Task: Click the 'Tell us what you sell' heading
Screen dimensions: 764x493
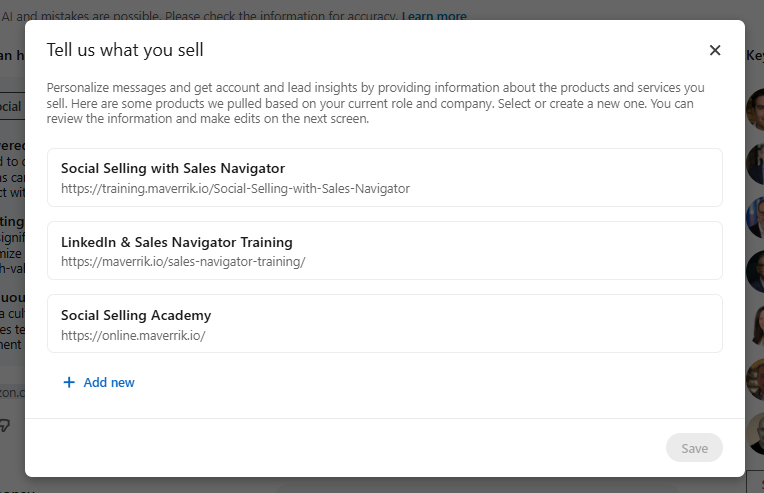Action: pyautogui.click(x=125, y=50)
